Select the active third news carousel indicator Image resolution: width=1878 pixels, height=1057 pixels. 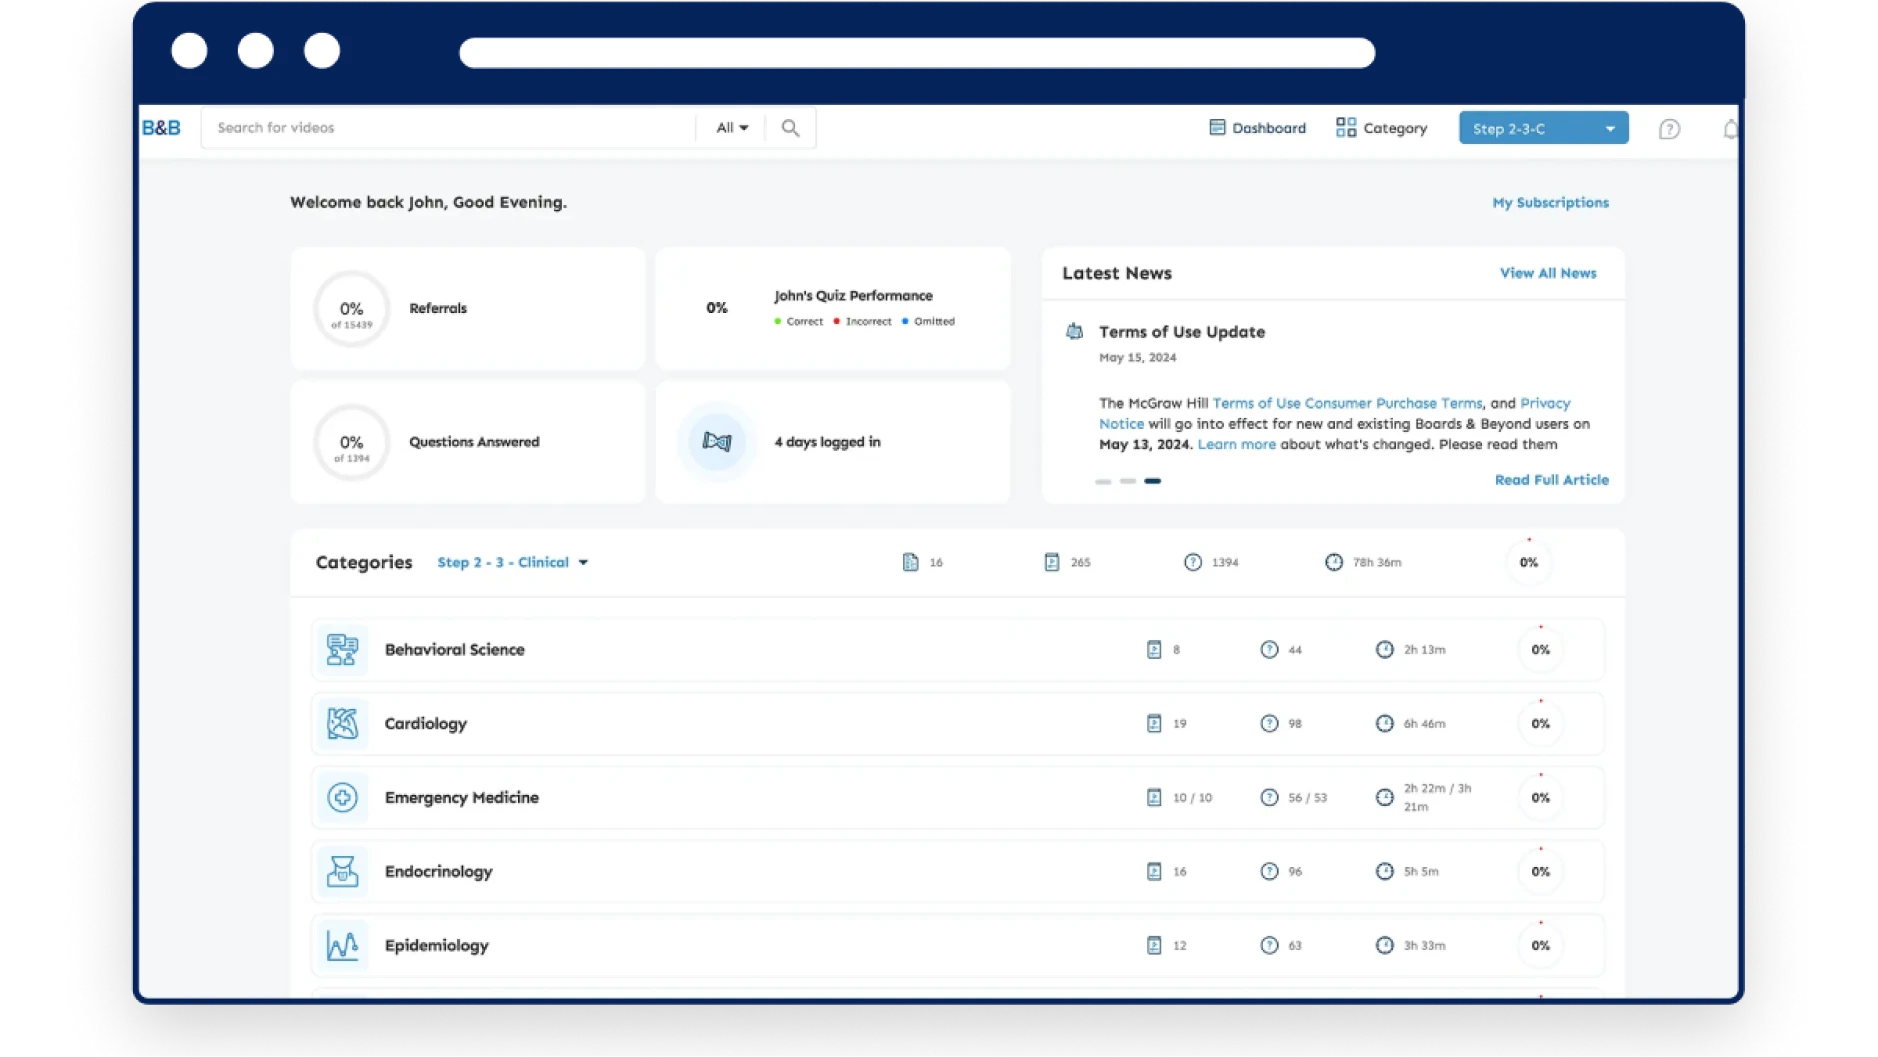(1153, 482)
